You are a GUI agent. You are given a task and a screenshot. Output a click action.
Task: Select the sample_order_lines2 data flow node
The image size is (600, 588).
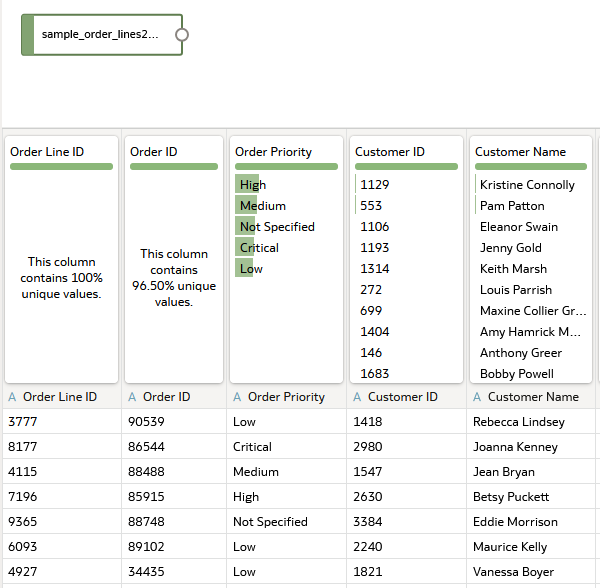(x=102, y=35)
